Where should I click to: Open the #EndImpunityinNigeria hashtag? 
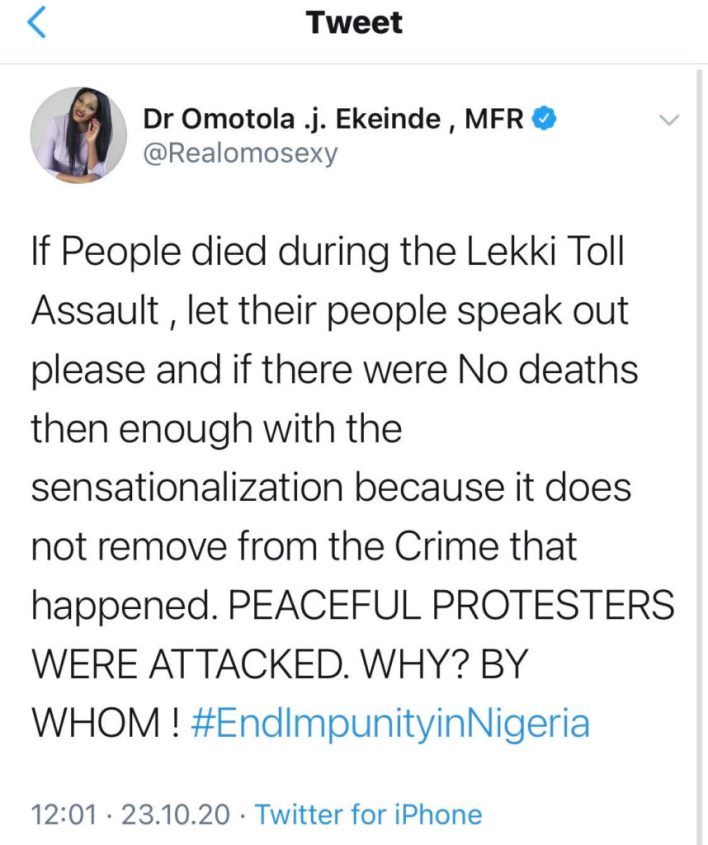click(x=388, y=722)
